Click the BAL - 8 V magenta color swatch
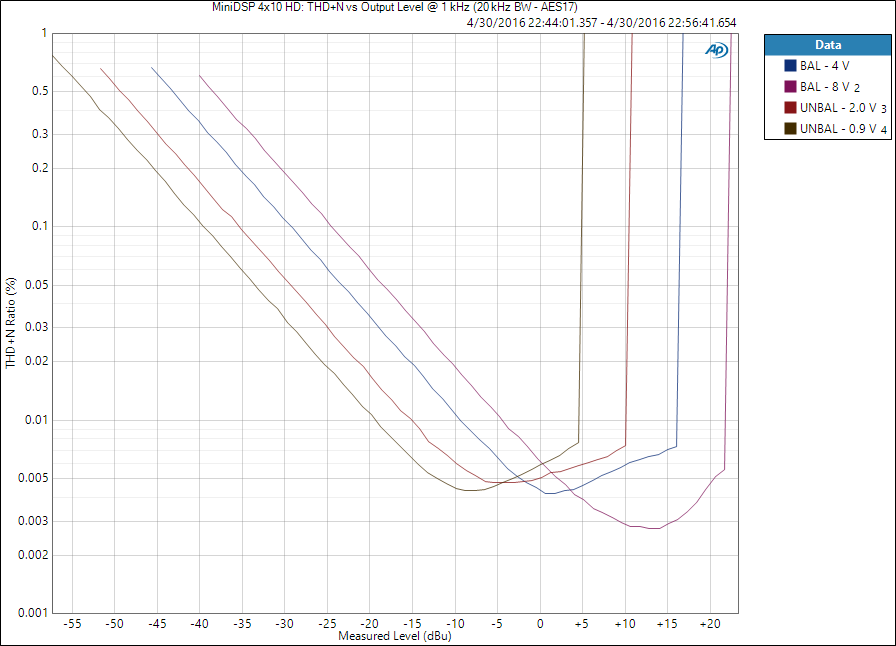The image size is (896, 646). click(790, 87)
